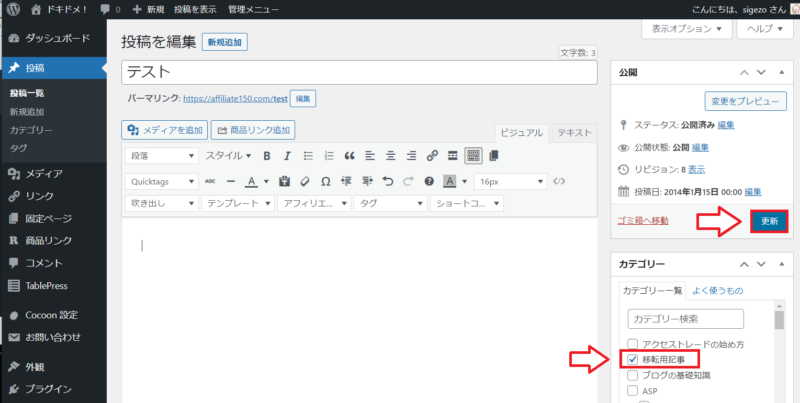Viewport: 800px width, 403px height.
Task: Open keyboard shortcuts help icon
Action: 430,181
